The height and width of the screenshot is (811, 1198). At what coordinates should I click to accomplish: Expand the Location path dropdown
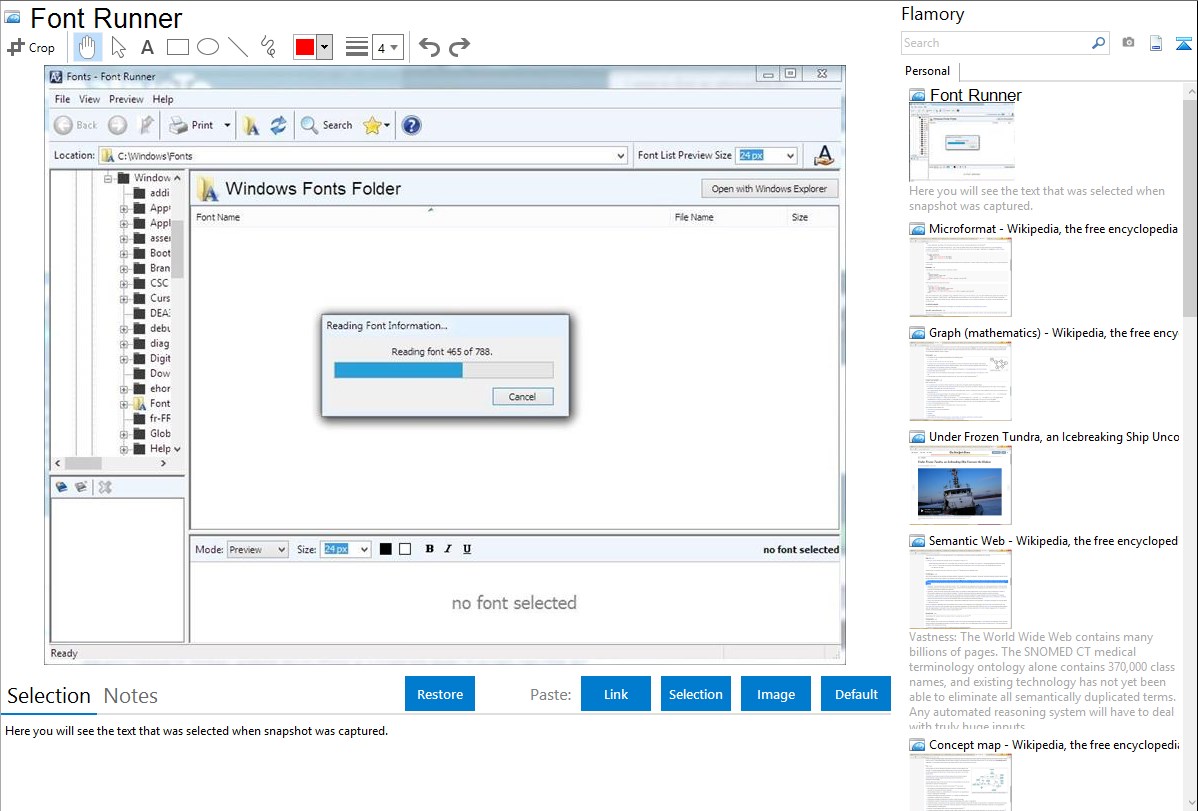tap(620, 156)
